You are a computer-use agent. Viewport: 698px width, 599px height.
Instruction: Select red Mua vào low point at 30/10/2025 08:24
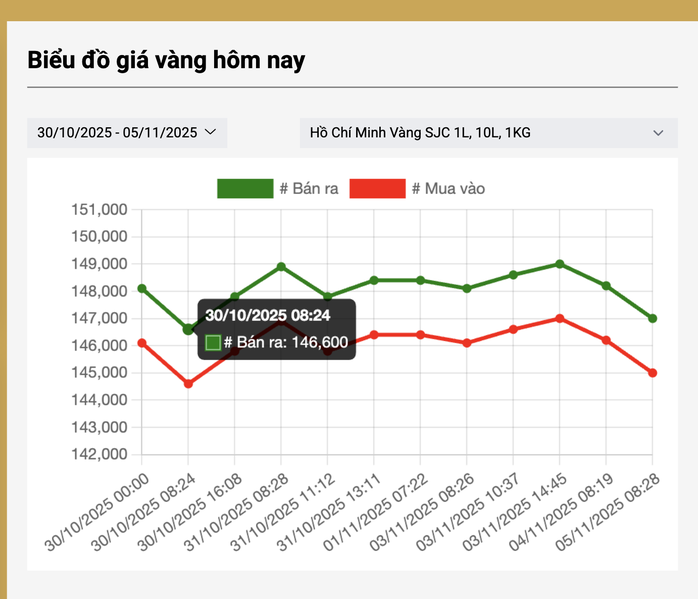click(x=188, y=383)
